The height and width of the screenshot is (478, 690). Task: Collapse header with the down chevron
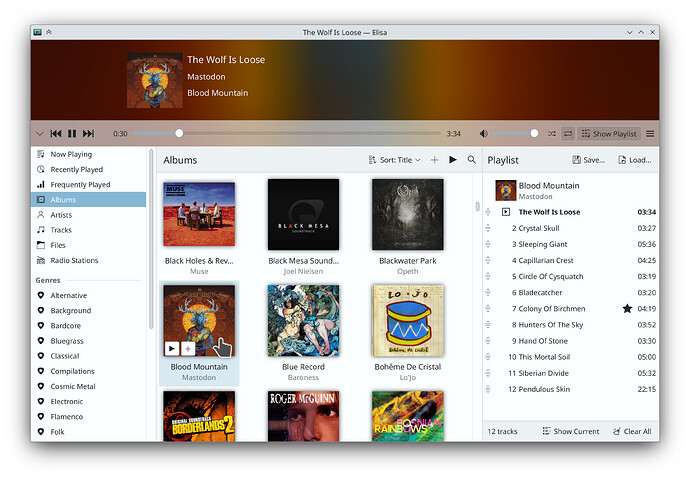pyautogui.click(x=40, y=134)
